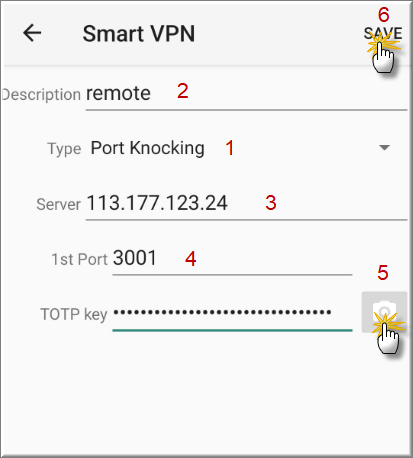Expand the Type list using the triangle arrow
The height and width of the screenshot is (458, 413).
pyautogui.click(x=384, y=147)
